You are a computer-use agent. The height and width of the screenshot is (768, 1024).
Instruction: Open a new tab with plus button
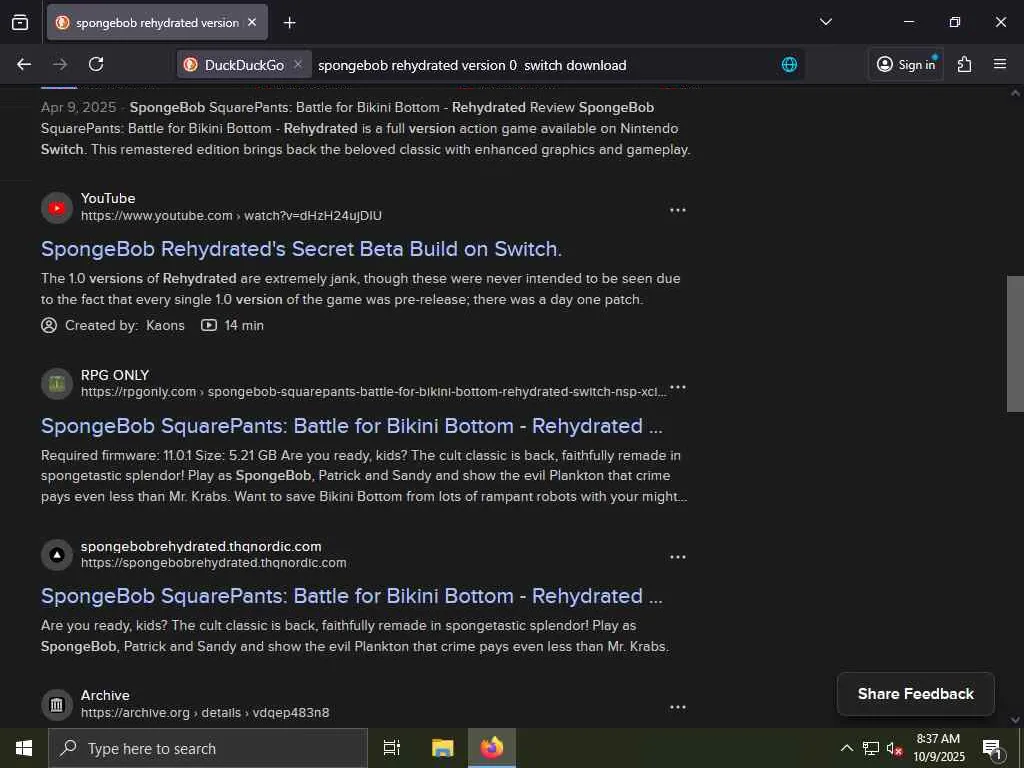click(289, 23)
